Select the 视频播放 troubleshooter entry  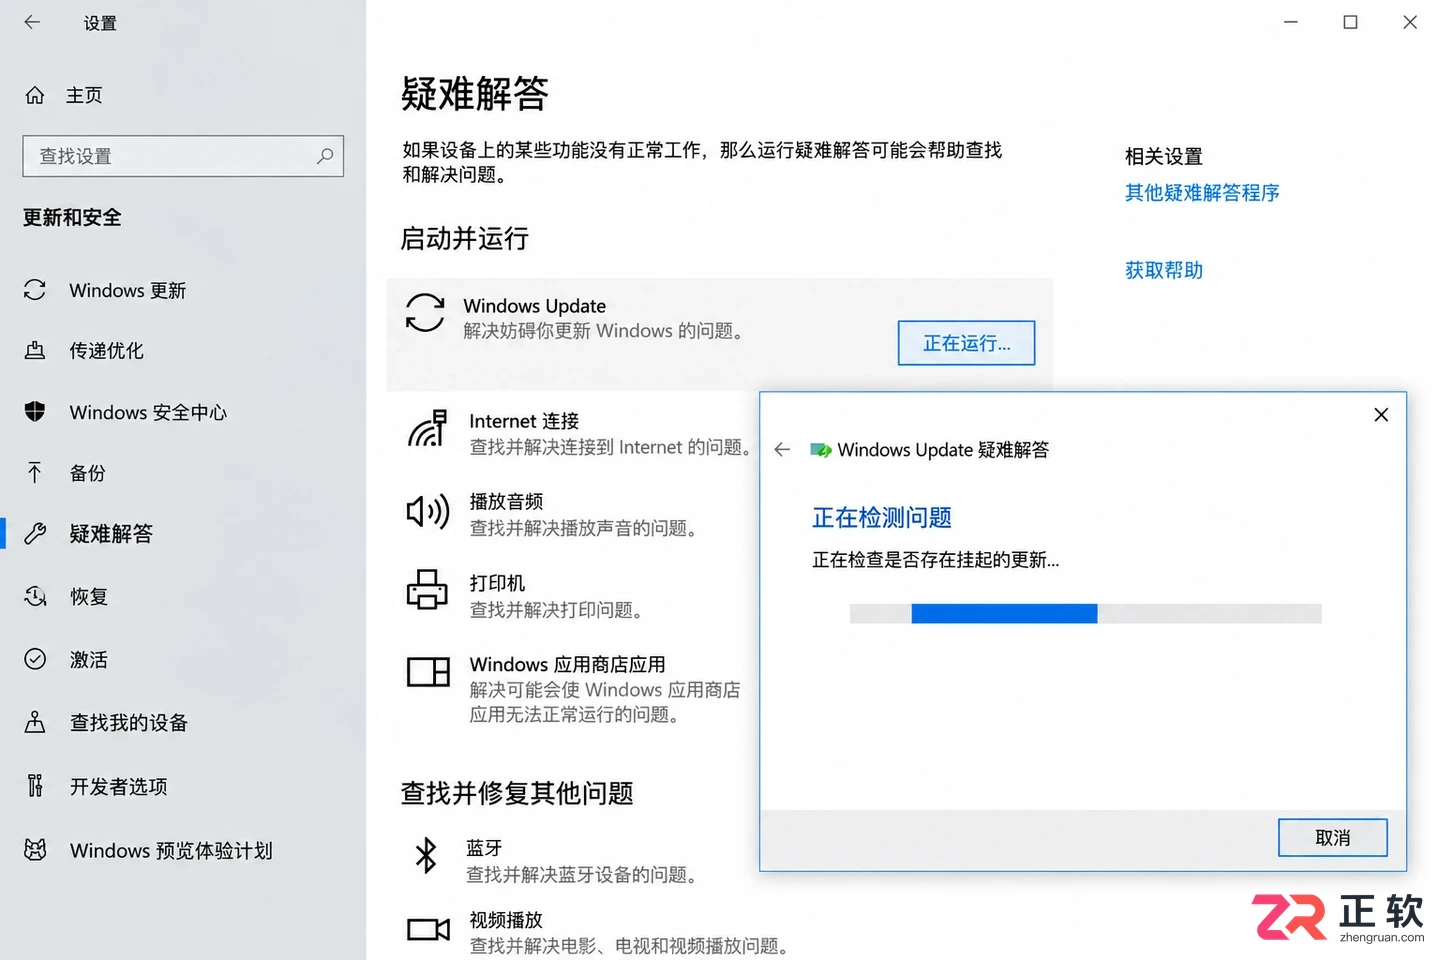(597, 932)
